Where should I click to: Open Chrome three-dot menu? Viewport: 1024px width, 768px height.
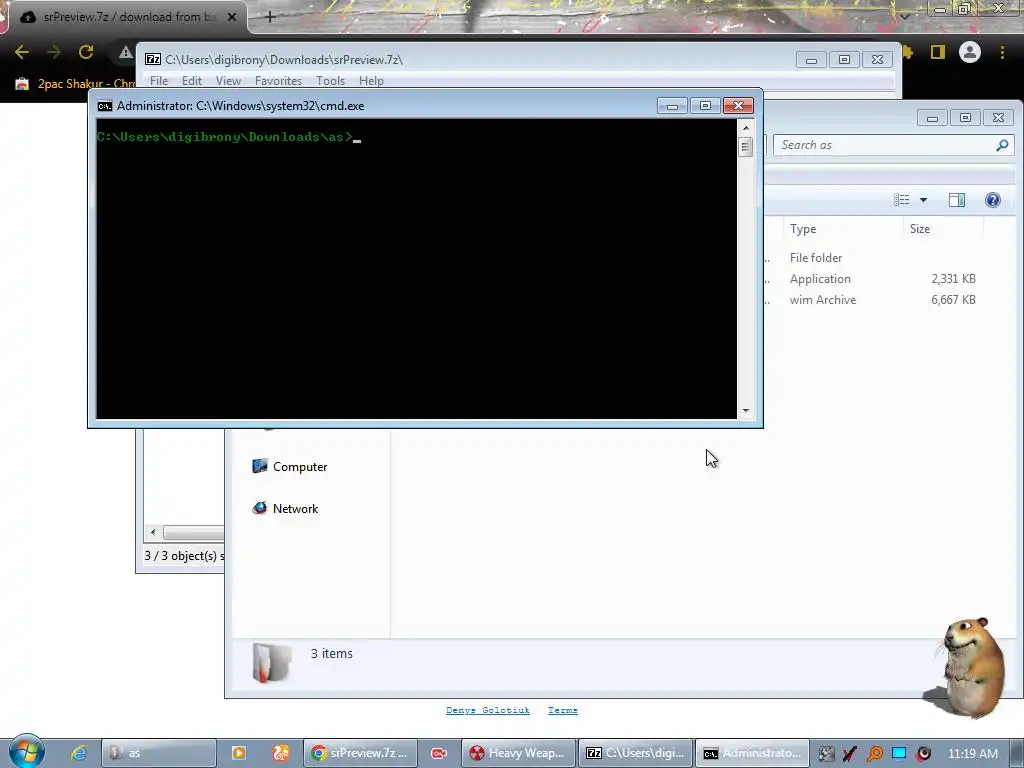1002,52
